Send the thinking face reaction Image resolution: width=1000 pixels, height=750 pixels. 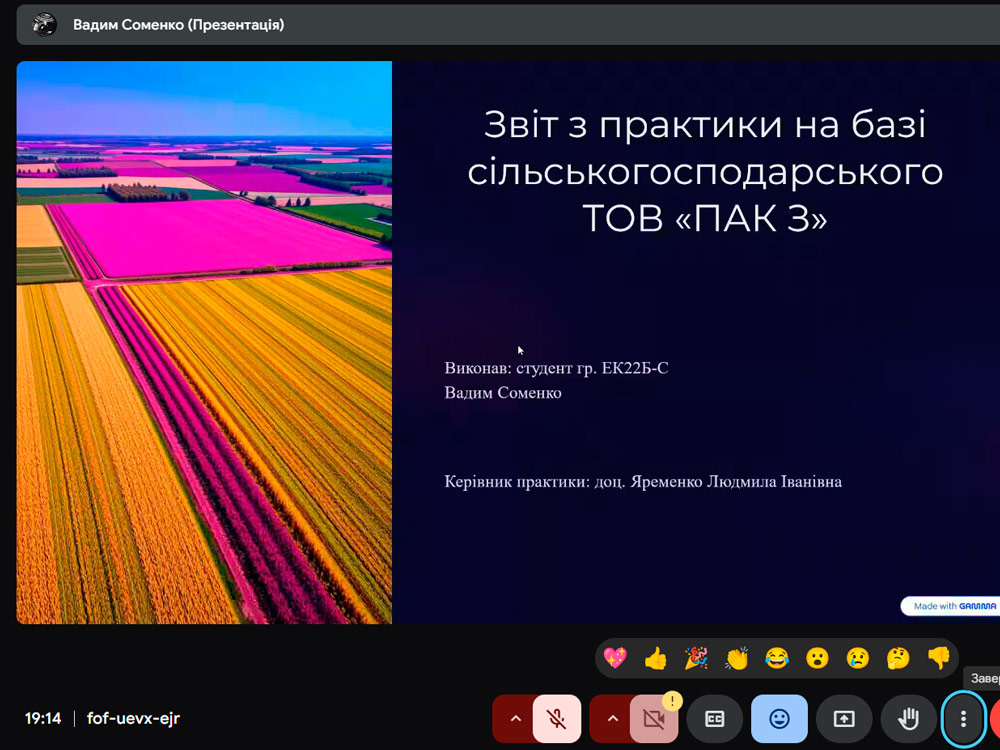tap(898, 658)
